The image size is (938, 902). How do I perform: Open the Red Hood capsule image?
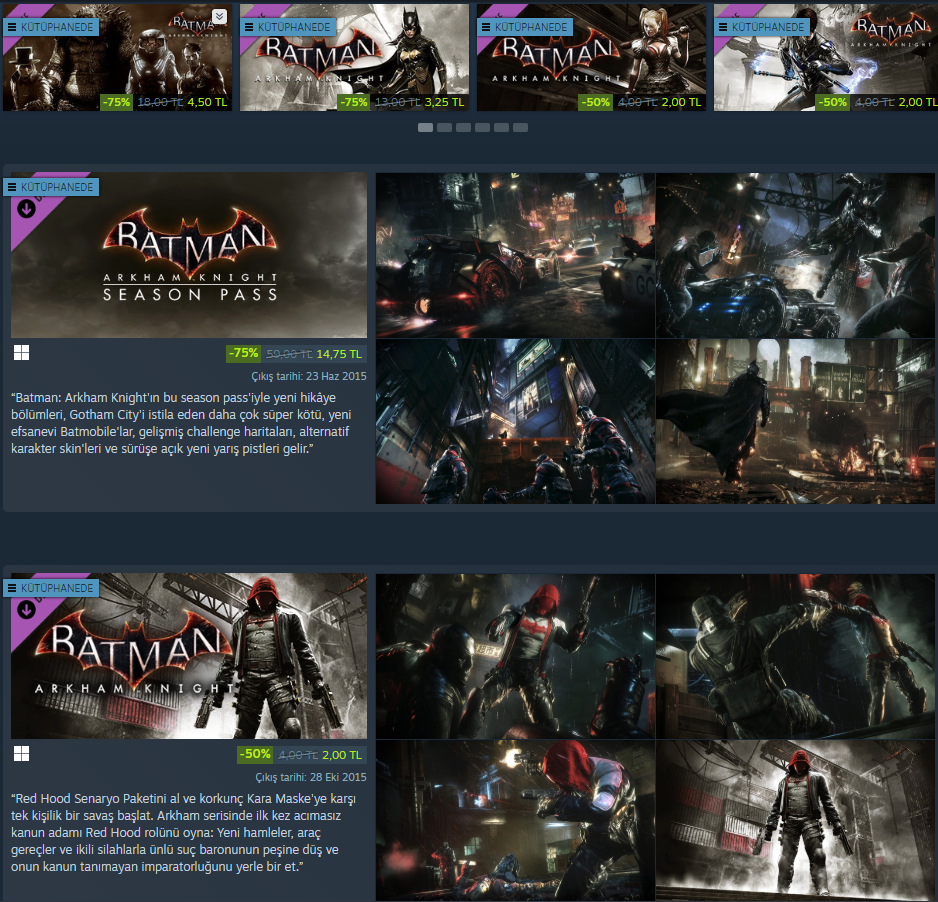(189, 656)
